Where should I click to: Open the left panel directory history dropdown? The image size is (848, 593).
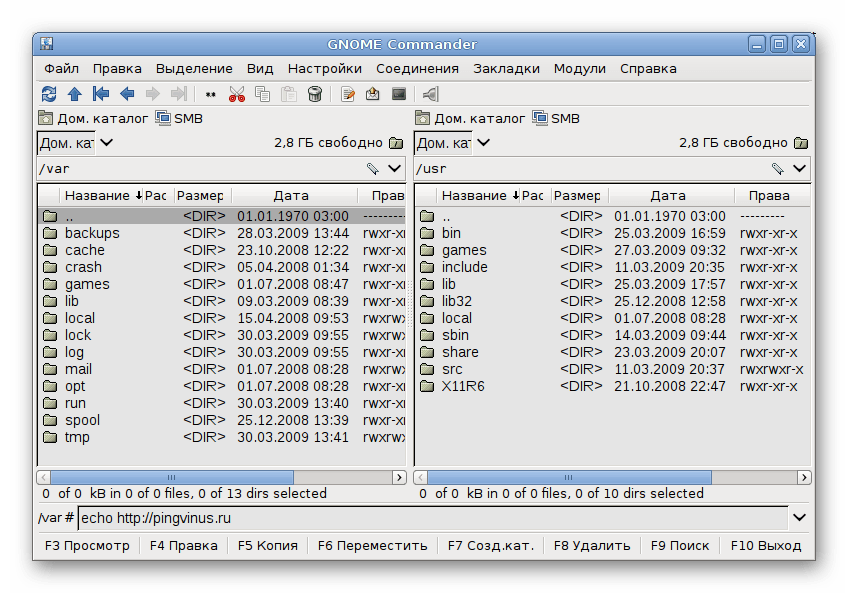click(x=395, y=169)
